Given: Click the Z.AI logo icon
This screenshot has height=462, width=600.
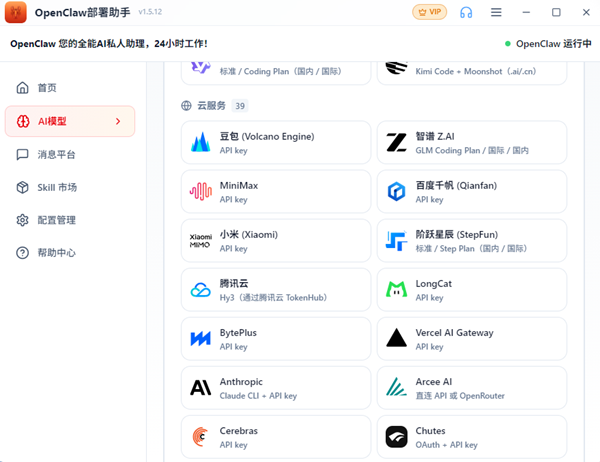Looking at the screenshot, I should tap(396, 142).
